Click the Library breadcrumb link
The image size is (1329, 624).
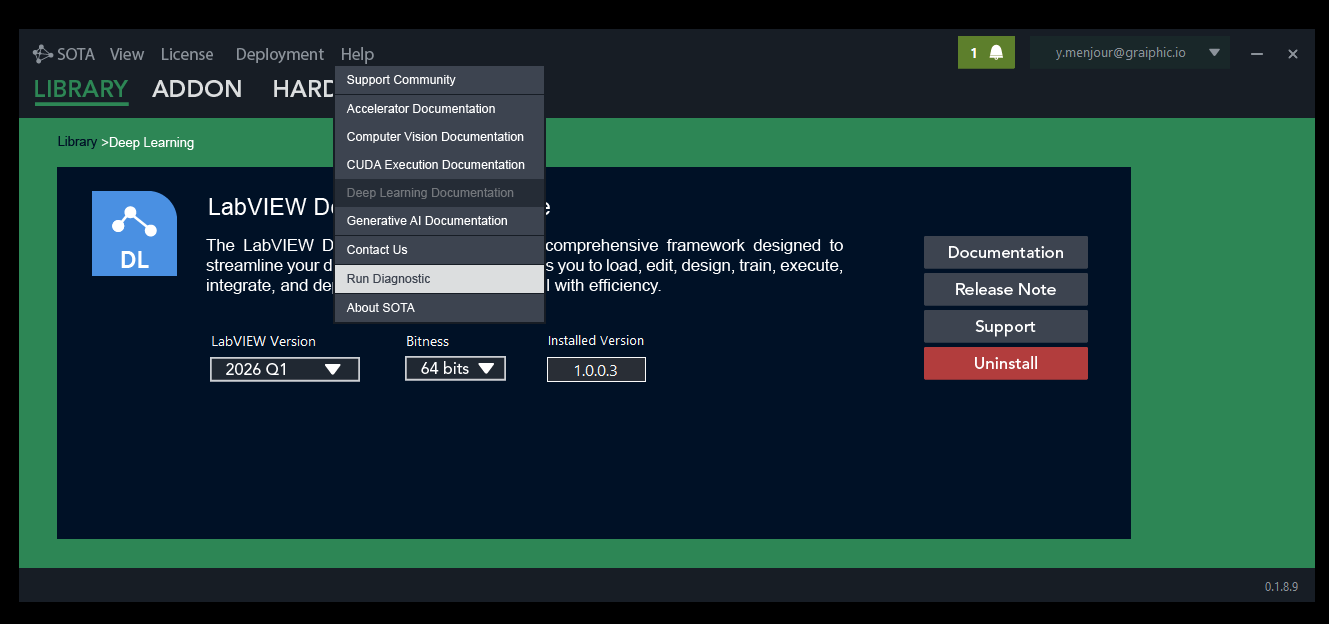[x=77, y=142]
